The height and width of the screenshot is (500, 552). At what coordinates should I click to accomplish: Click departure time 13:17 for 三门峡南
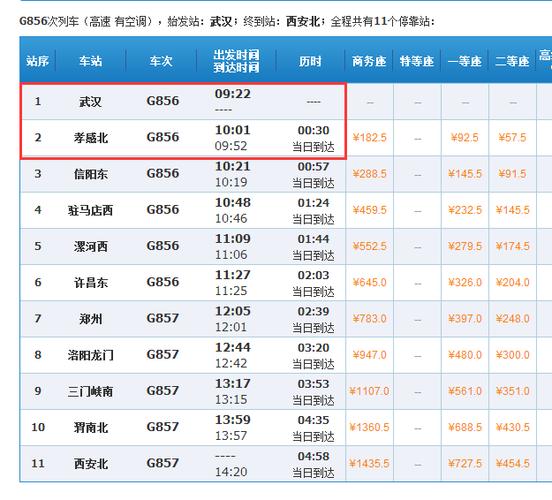coord(233,383)
